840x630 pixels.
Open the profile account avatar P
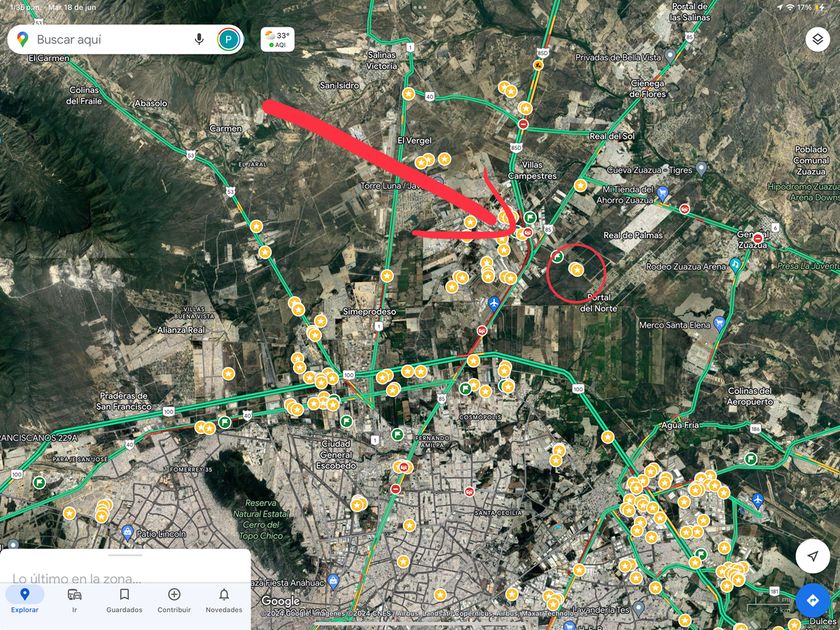click(x=228, y=39)
